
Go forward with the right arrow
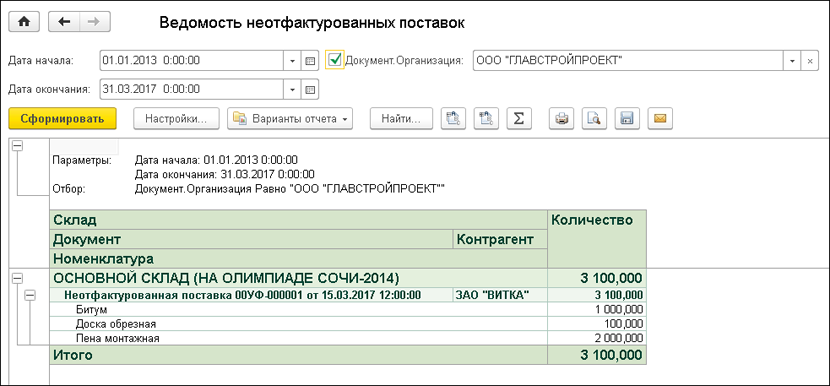coord(95,23)
